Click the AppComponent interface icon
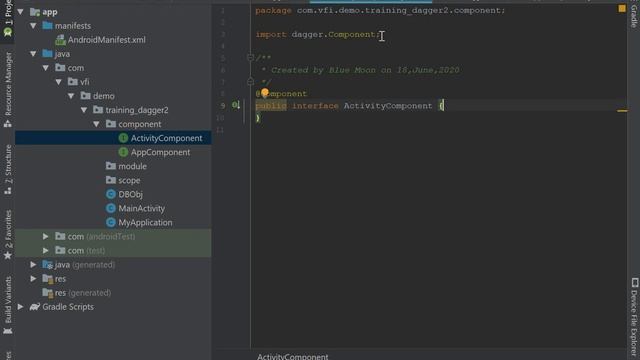Image resolution: width=640 pixels, height=360 pixels. click(x=123, y=152)
